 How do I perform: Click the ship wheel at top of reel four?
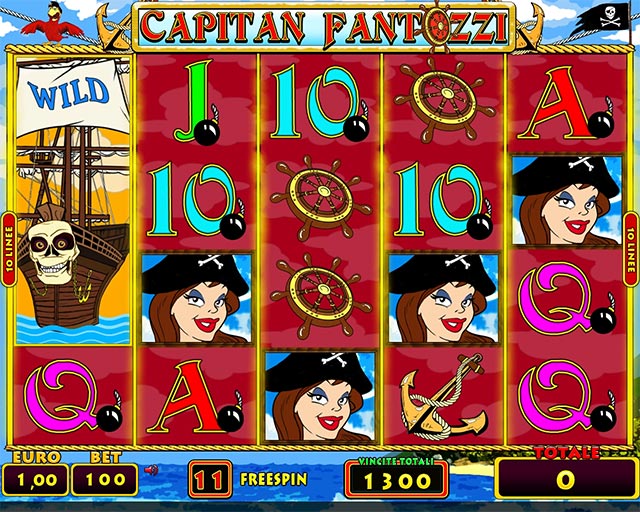click(x=444, y=99)
